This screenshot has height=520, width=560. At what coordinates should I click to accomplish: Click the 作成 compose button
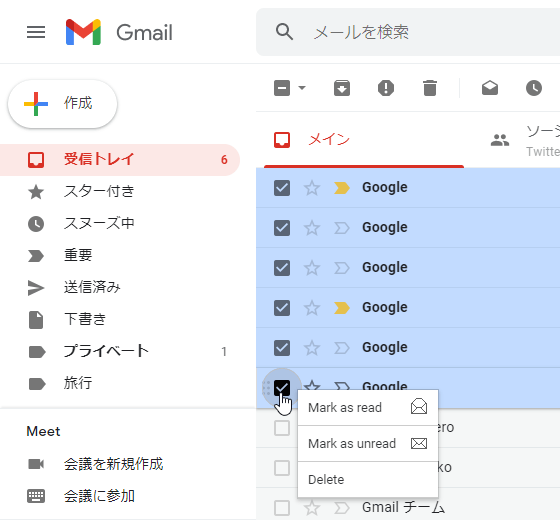62,104
